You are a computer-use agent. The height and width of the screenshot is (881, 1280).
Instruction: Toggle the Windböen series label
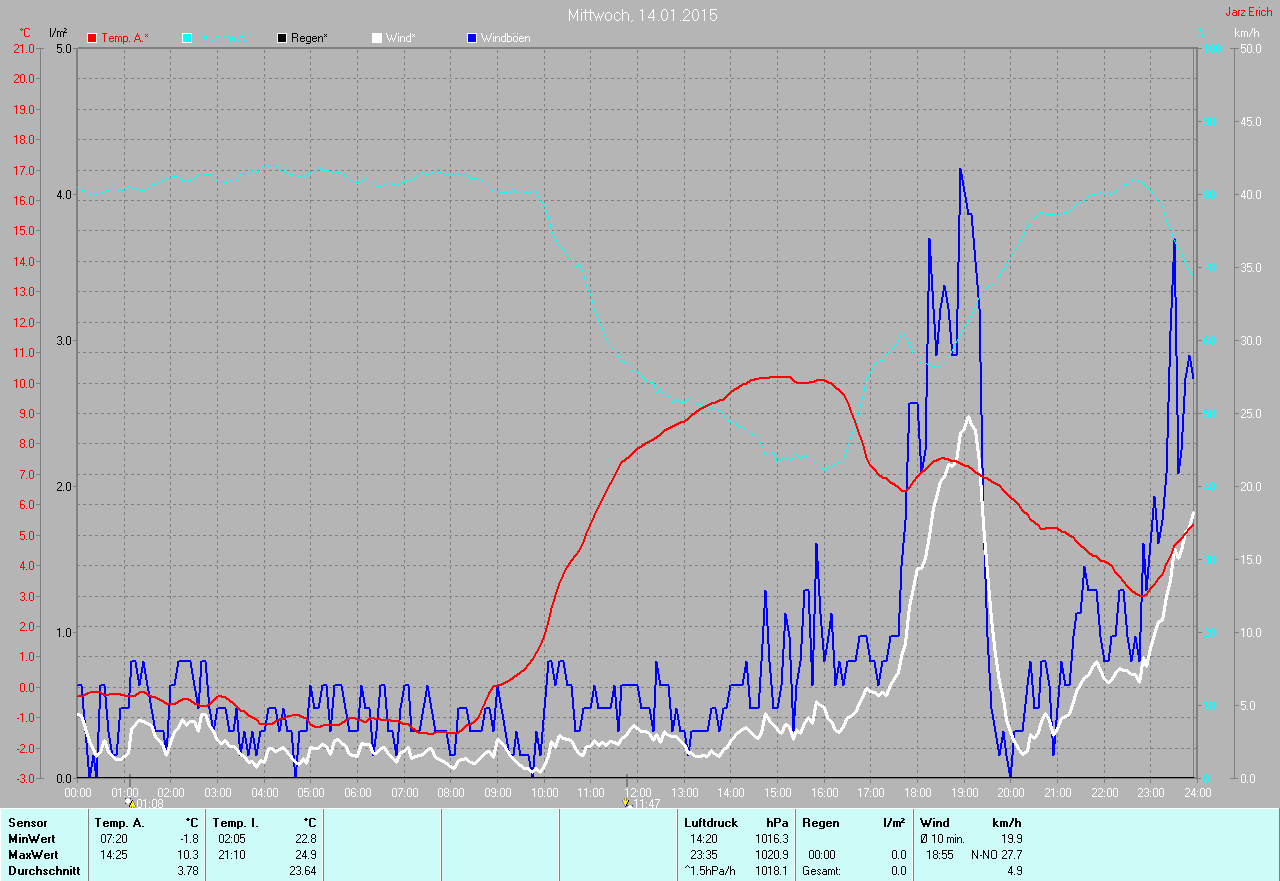pos(505,38)
